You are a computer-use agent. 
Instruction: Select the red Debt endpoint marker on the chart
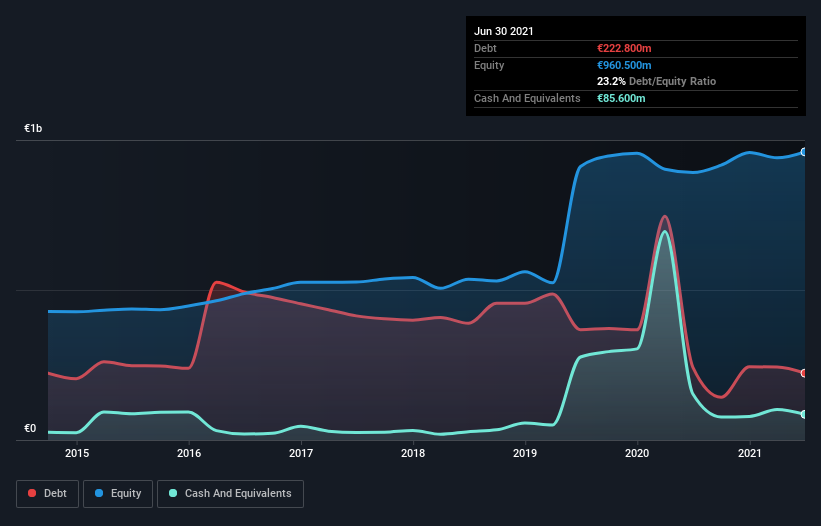tap(804, 373)
